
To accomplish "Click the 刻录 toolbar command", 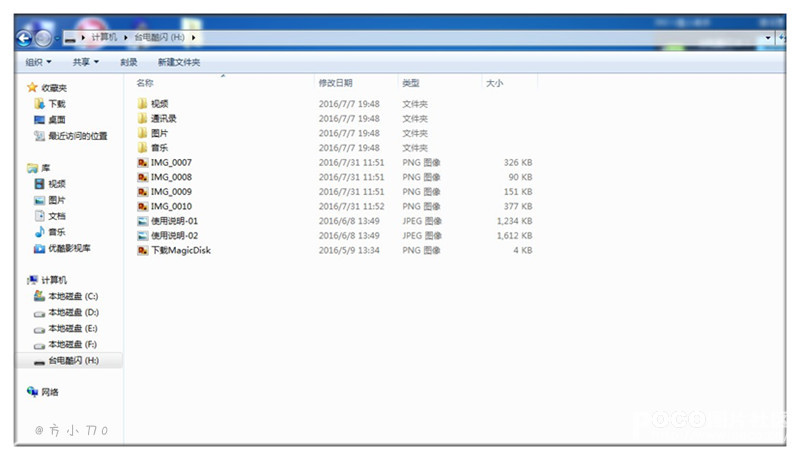I will tap(129, 62).
